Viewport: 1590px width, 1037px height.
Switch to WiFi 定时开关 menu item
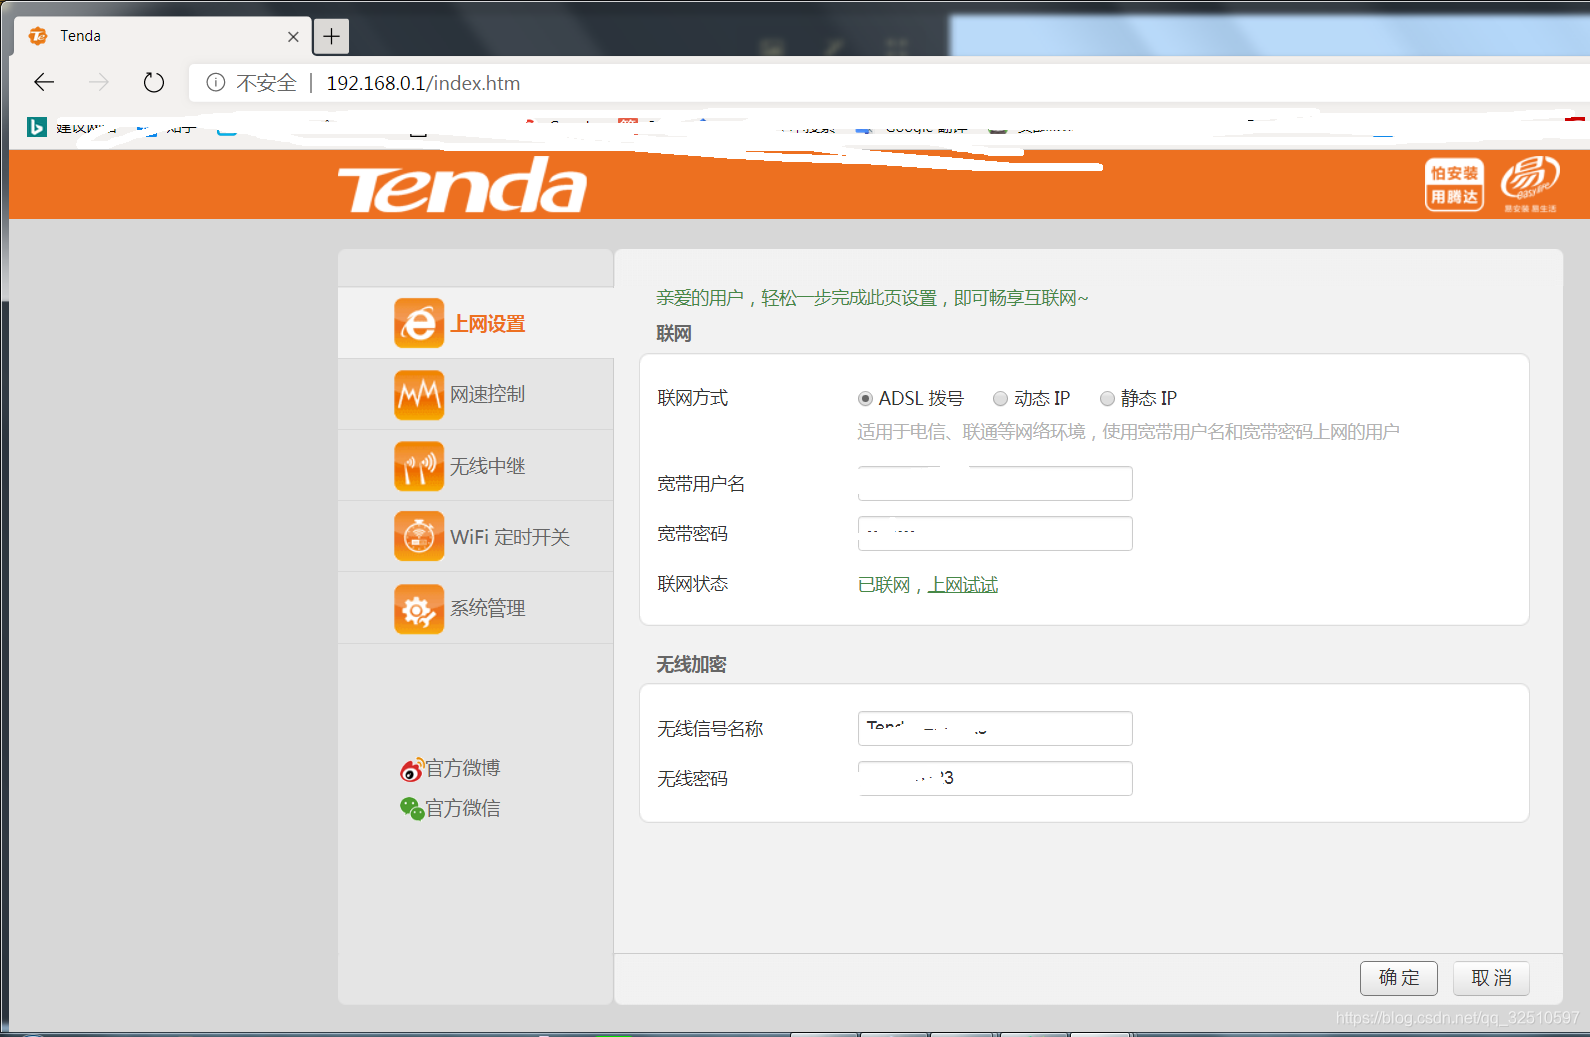click(476, 537)
